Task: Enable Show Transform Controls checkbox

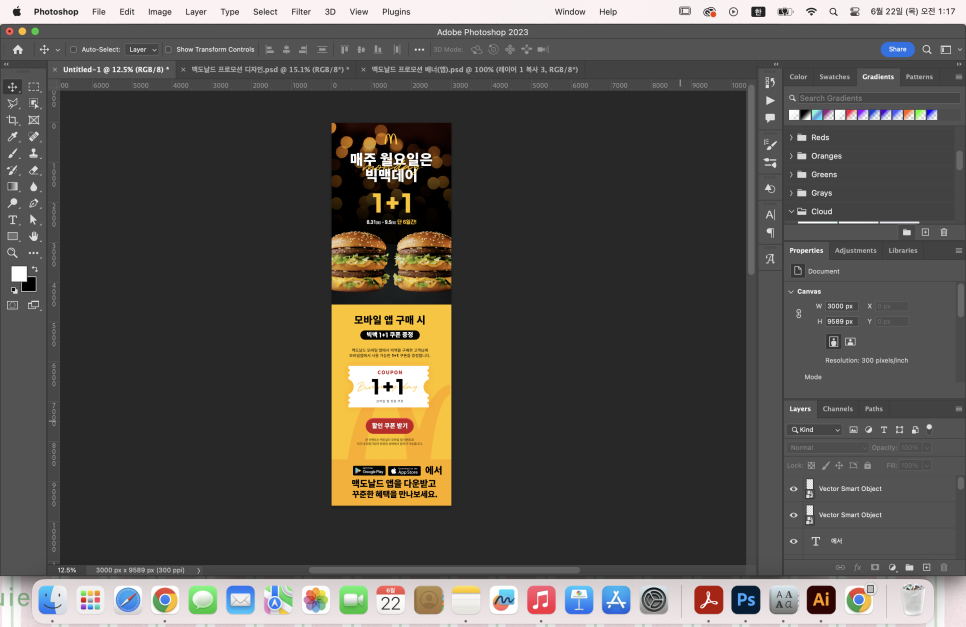Action: [x=168, y=49]
